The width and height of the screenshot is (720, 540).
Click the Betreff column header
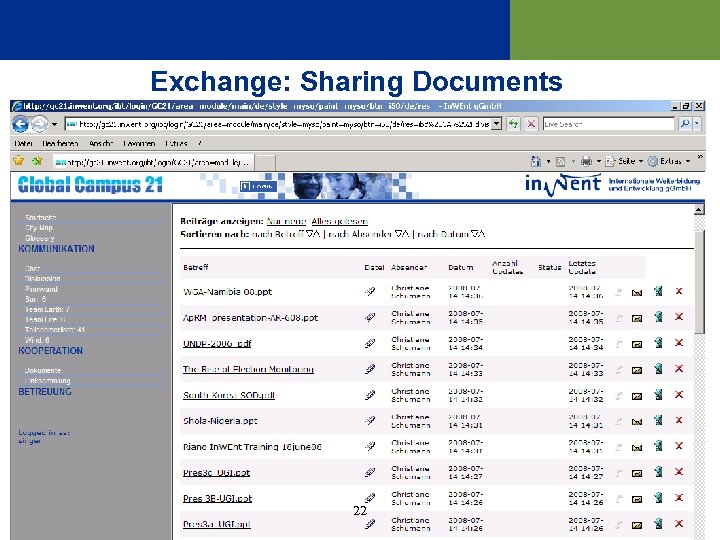(x=196, y=267)
